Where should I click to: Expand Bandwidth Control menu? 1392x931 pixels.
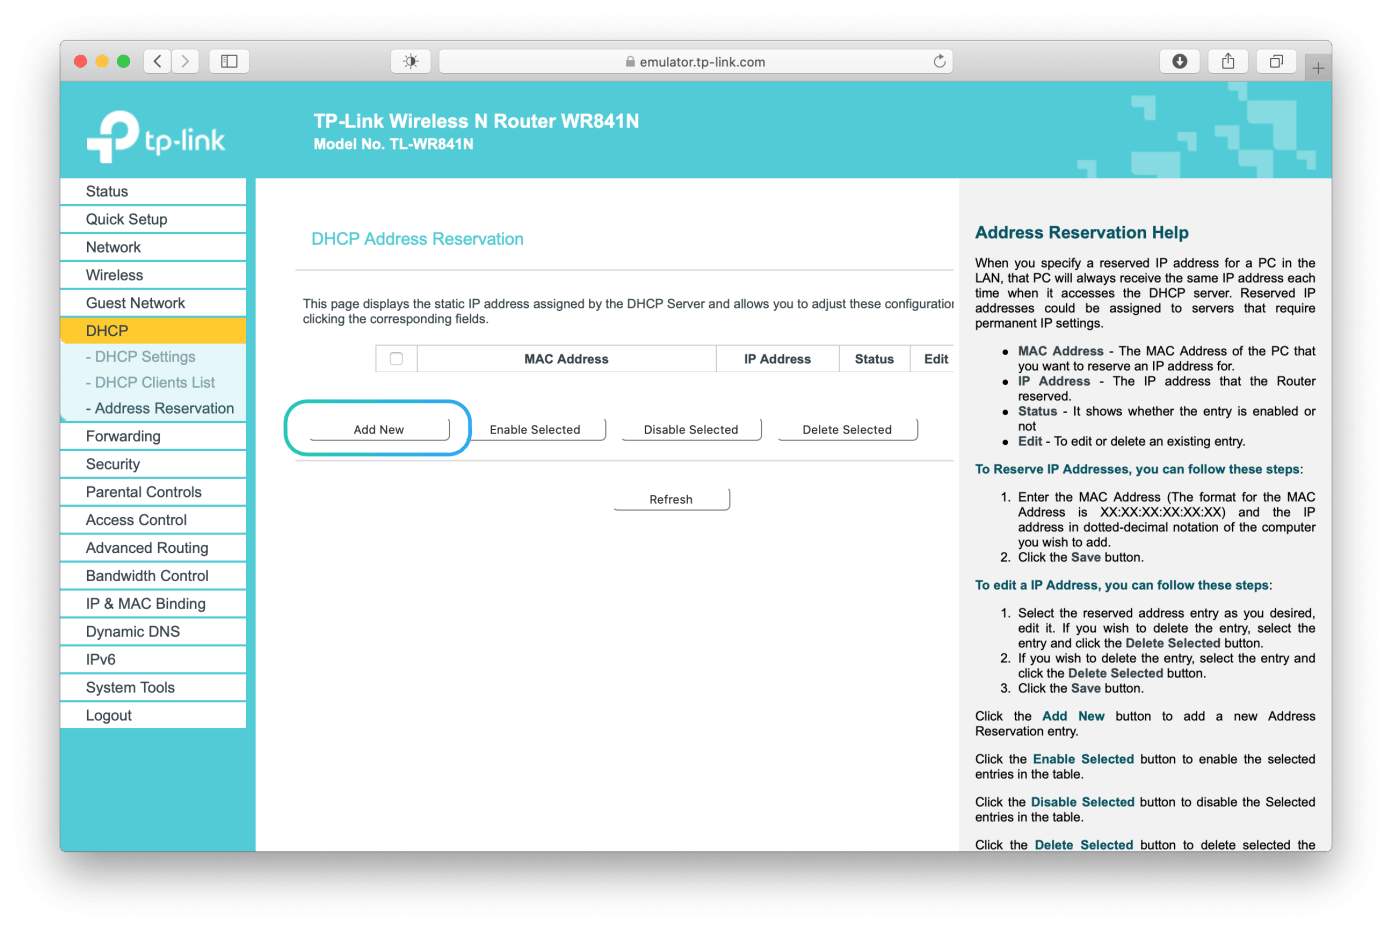point(153,576)
